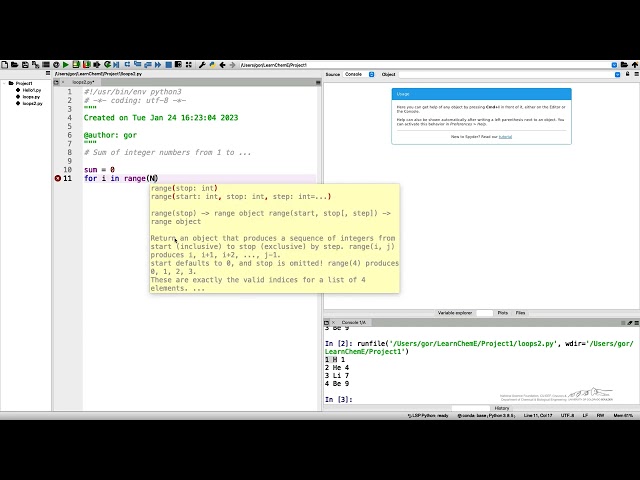The width and height of the screenshot is (640, 480).
Task: Click the Browse tabs icon beside loops2.py tab
Action: [56, 82]
